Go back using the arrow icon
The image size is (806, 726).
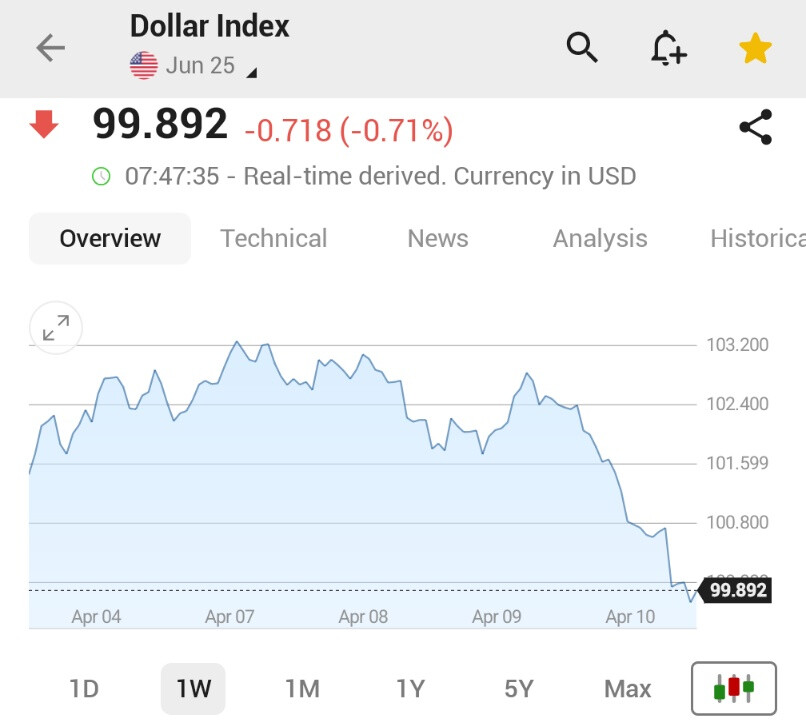click(x=50, y=48)
